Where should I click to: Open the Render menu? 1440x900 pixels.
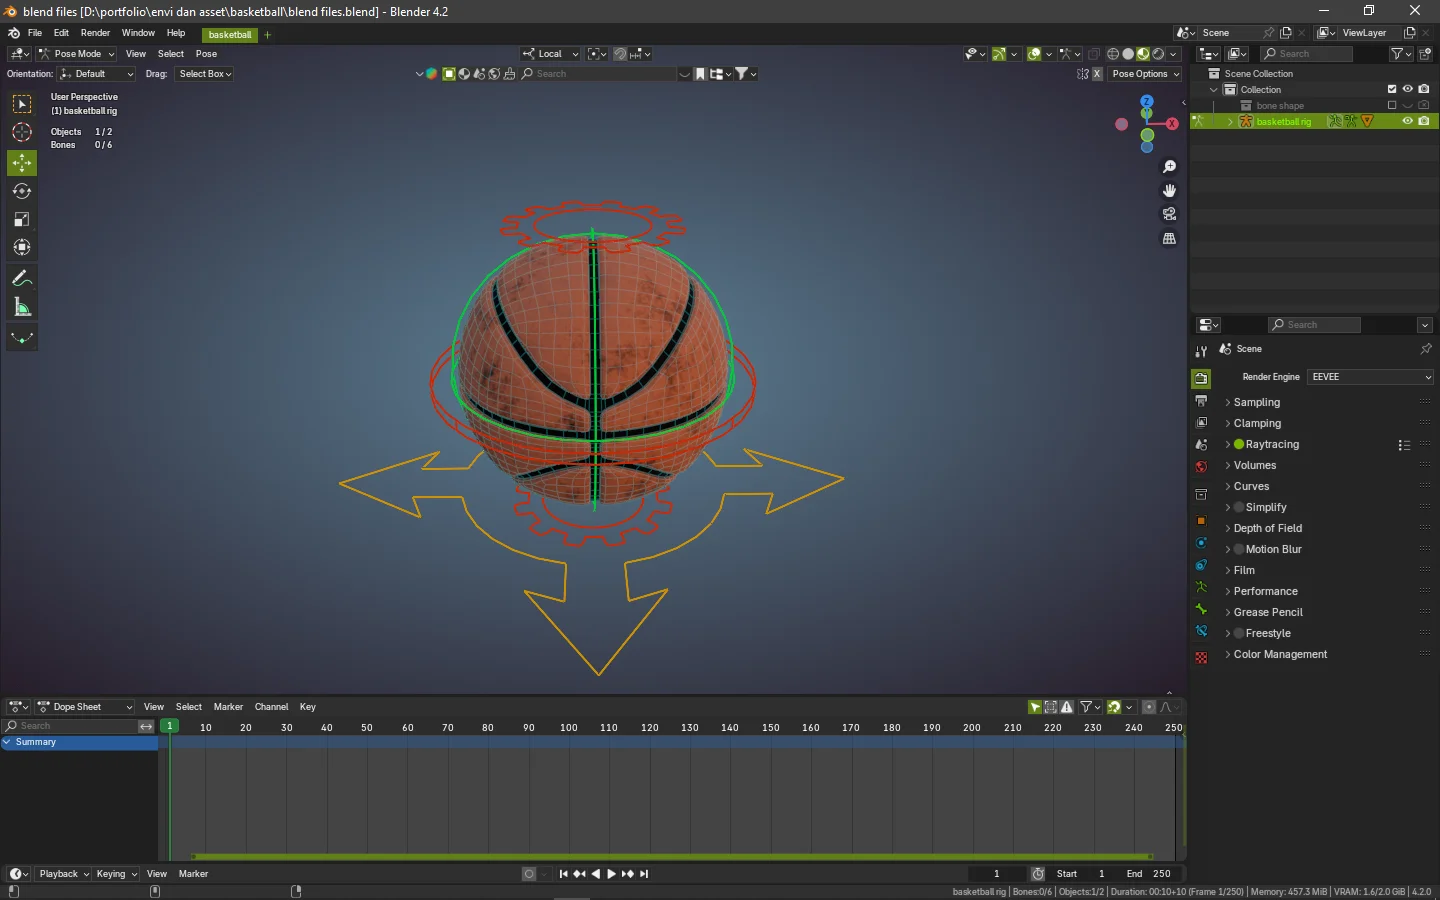[95, 33]
